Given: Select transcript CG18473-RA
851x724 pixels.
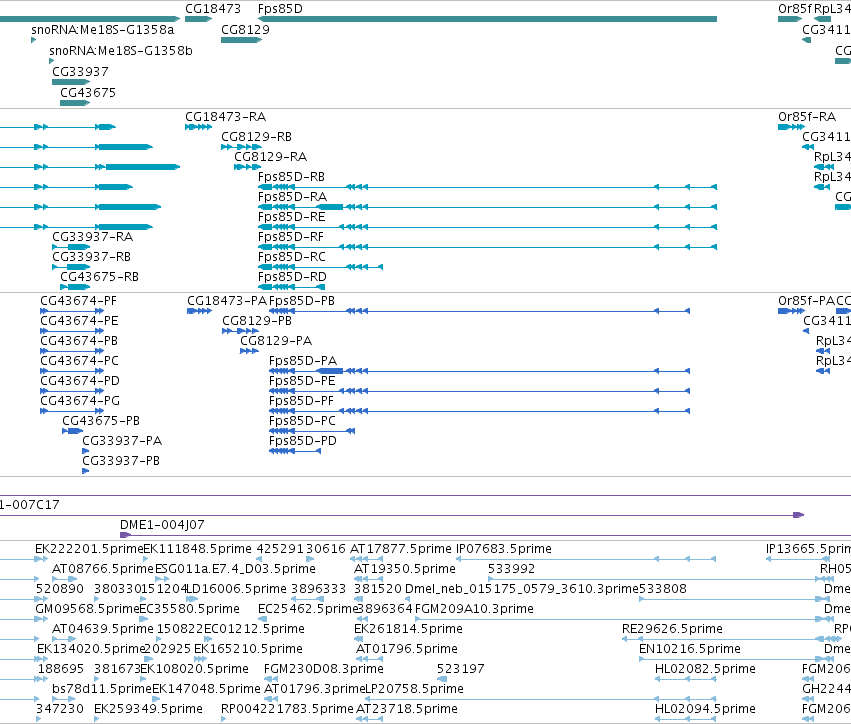Looking at the screenshot, I should (198, 127).
